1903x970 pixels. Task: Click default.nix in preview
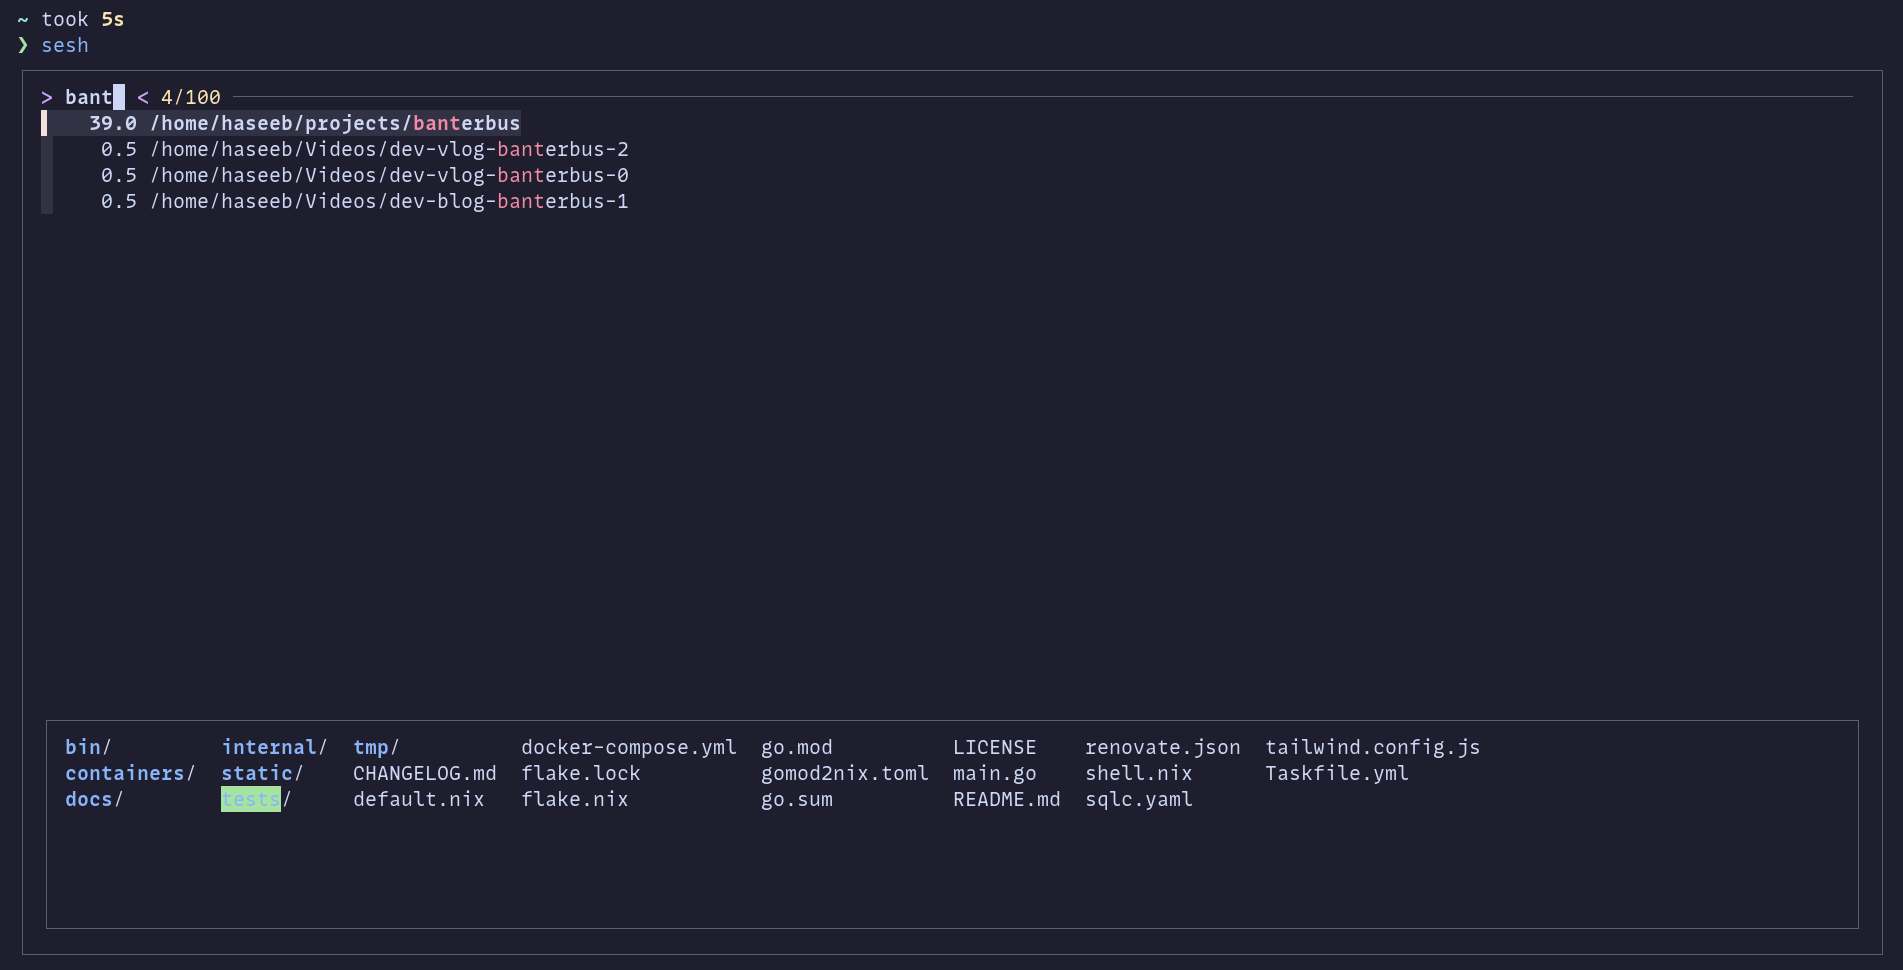(x=419, y=799)
